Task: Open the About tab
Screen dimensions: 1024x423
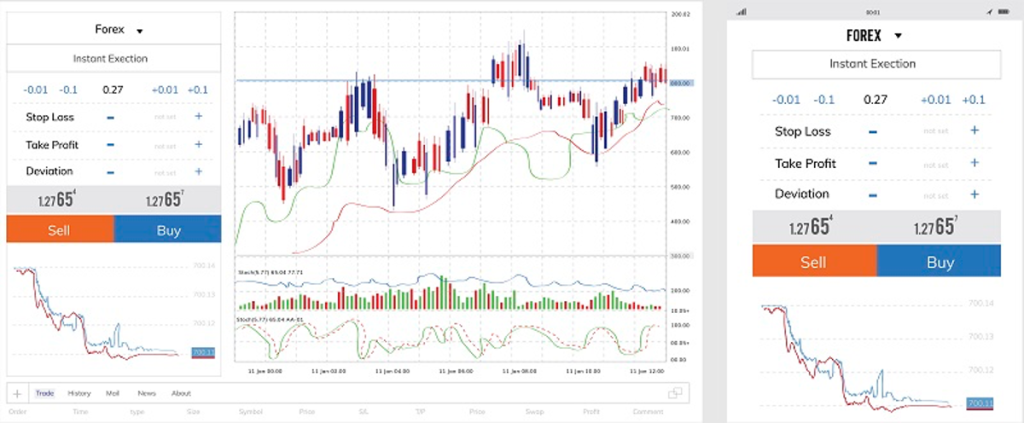Action: pyautogui.click(x=181, y=394)
